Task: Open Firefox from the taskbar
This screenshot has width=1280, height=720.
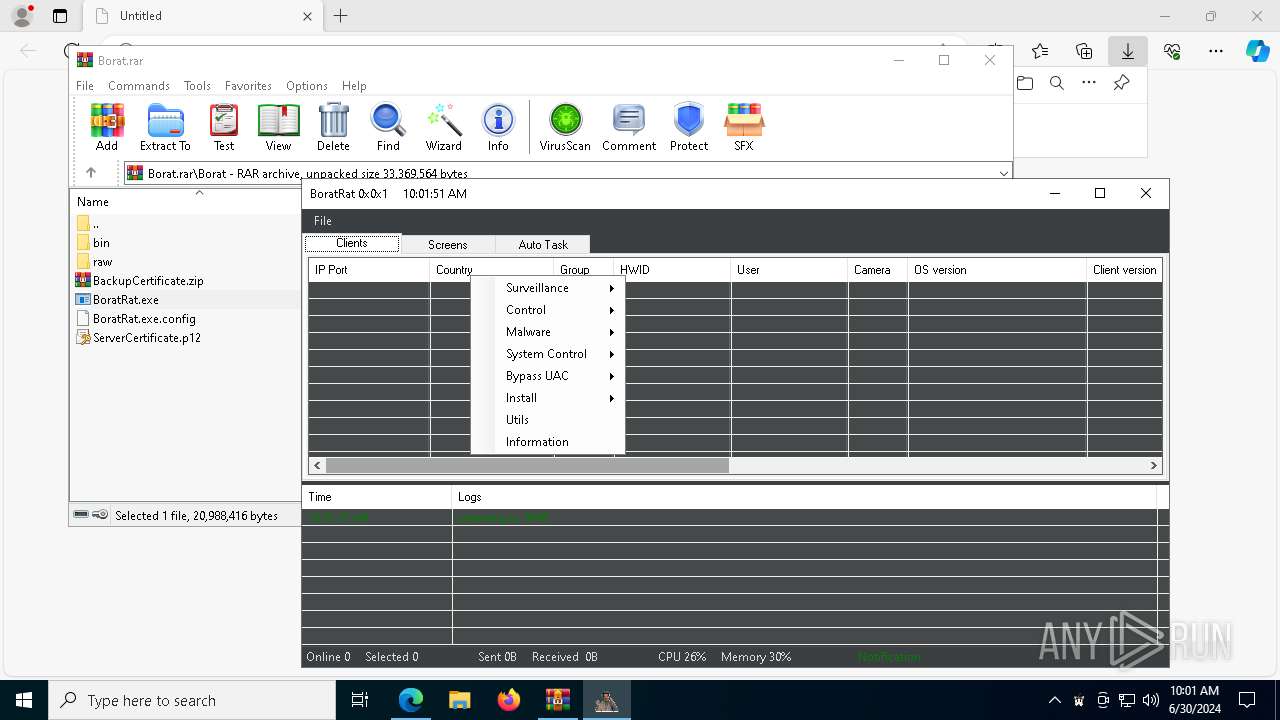Action: click(x=509, y=700)
